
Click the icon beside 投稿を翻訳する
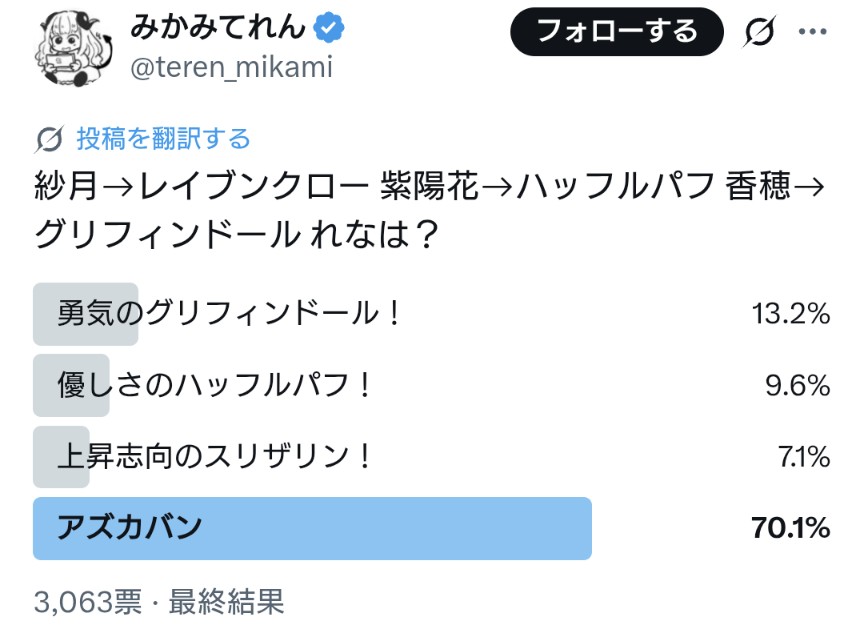point(49,139)
